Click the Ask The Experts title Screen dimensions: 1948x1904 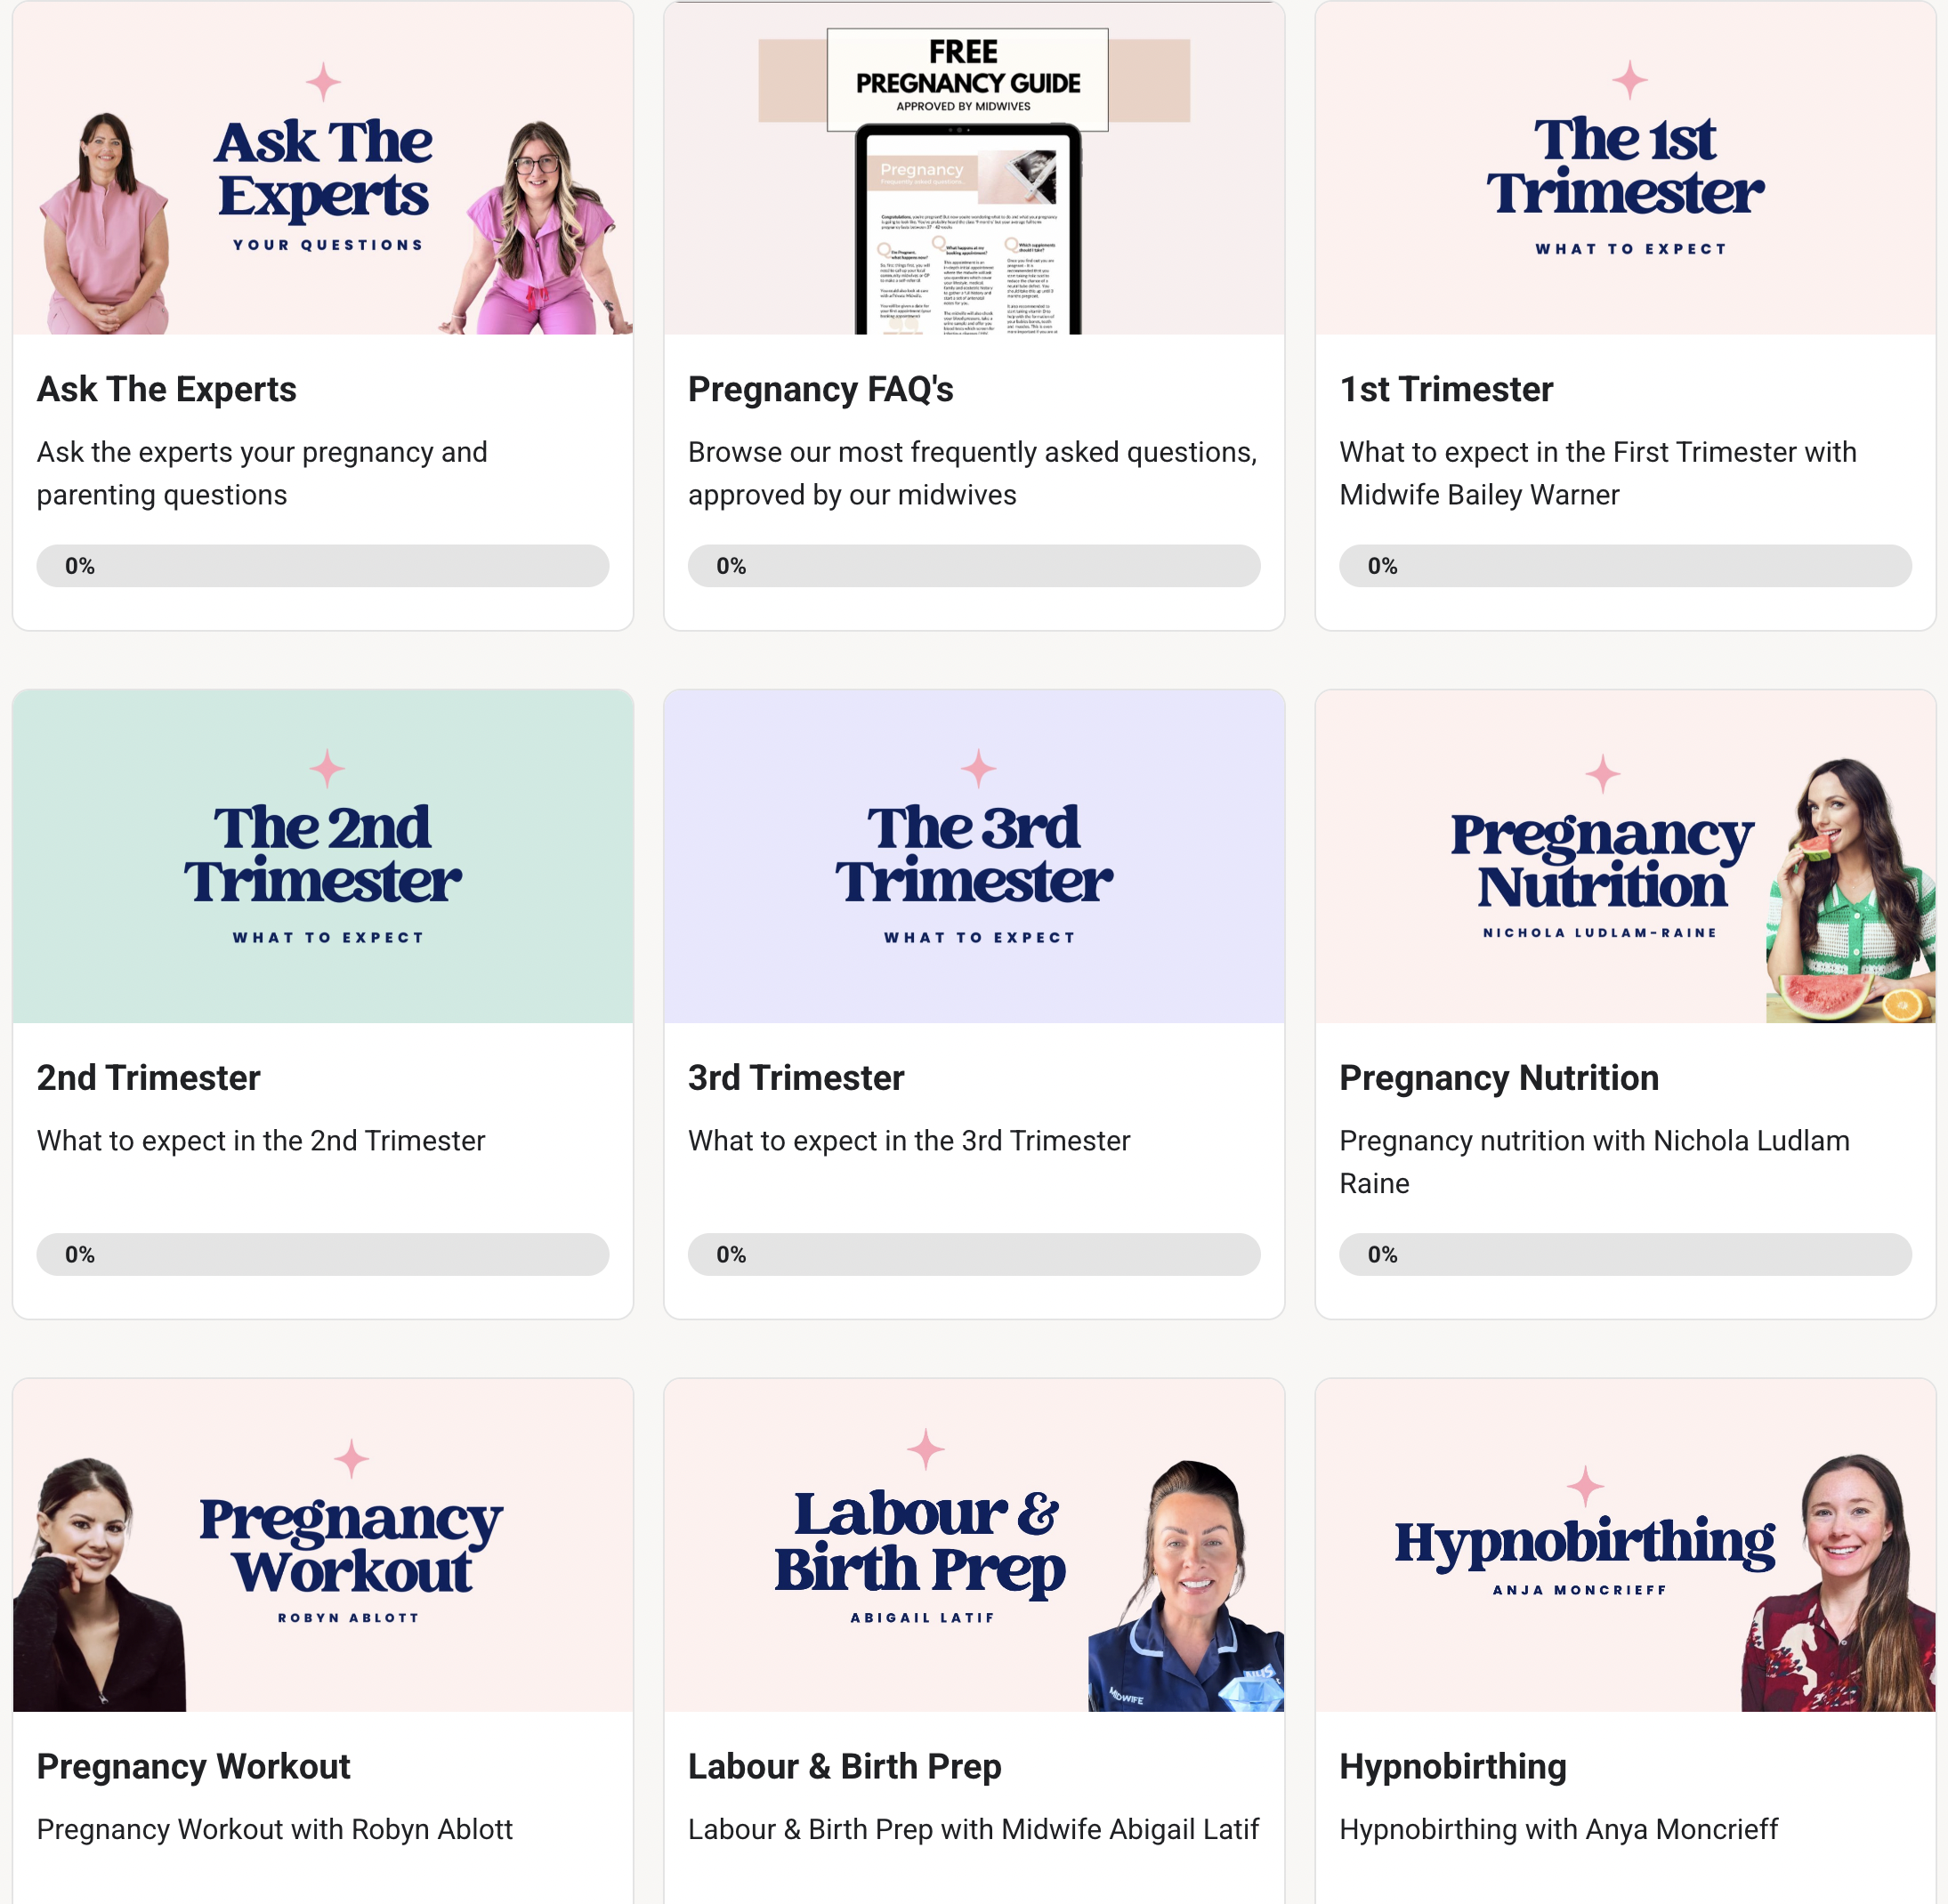point(167,389)
